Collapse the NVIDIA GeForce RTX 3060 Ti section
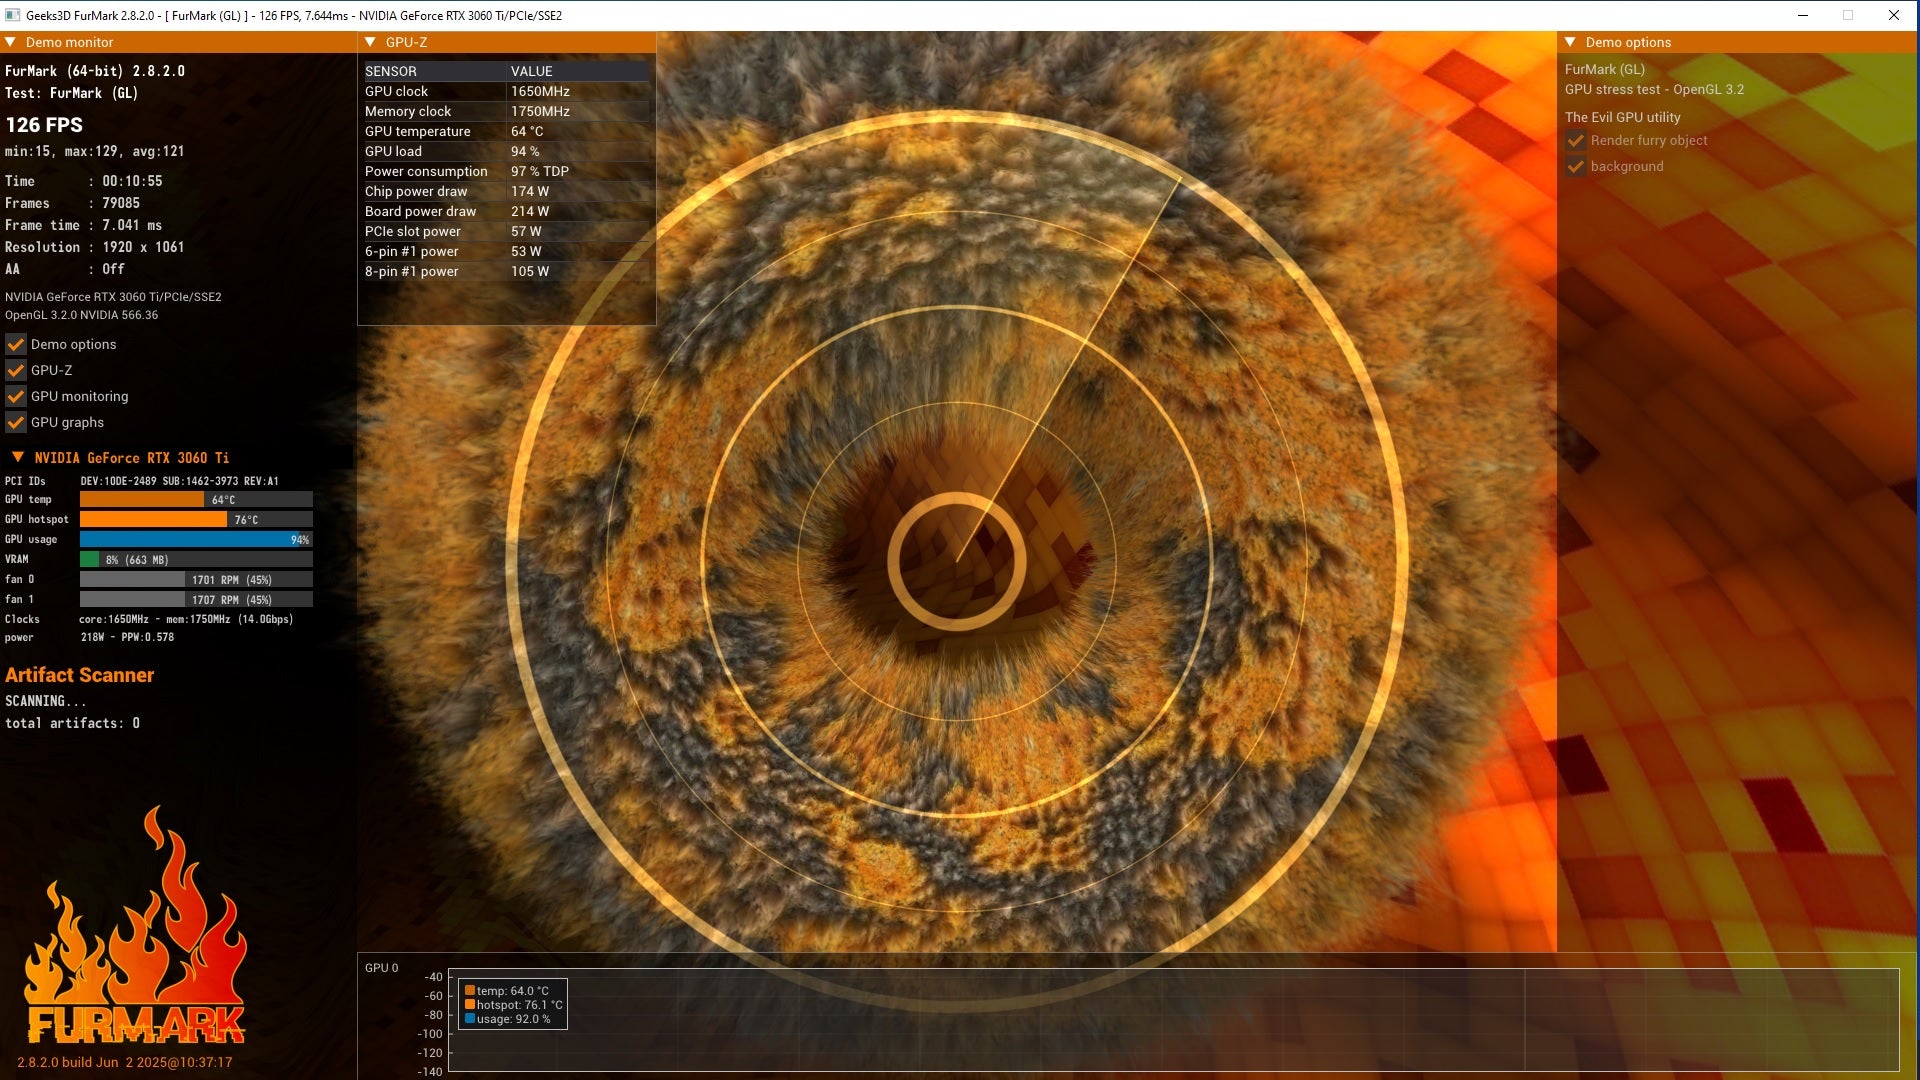 tap(17, 457)
